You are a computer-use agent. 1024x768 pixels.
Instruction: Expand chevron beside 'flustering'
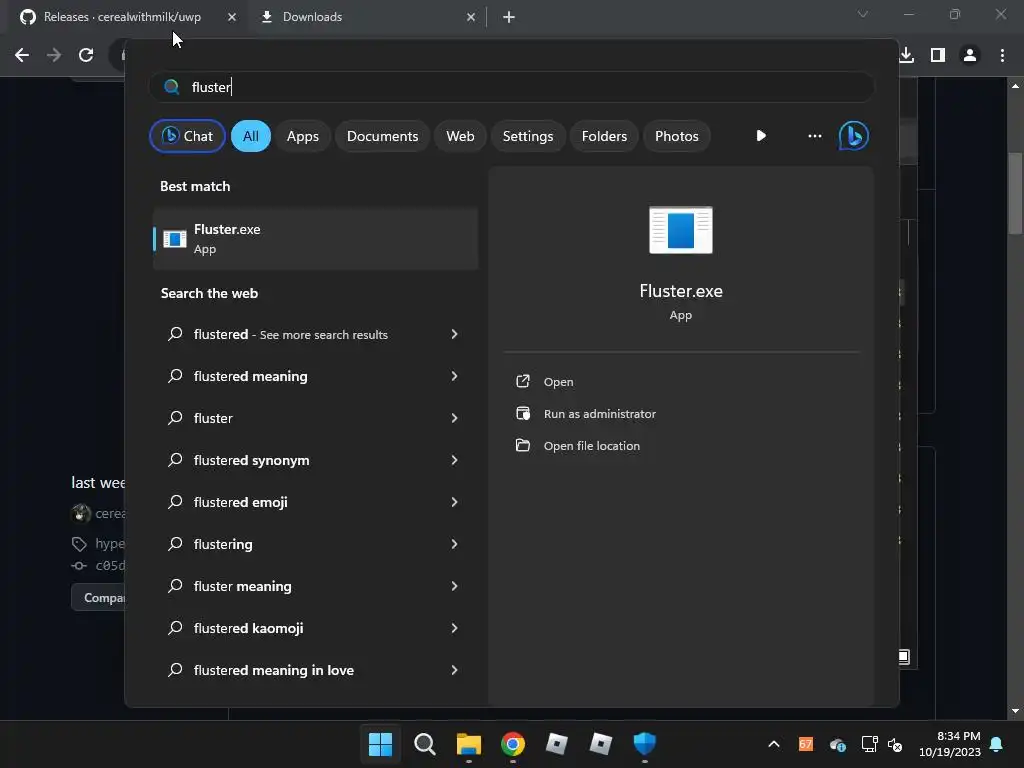(x=455, y=544)
